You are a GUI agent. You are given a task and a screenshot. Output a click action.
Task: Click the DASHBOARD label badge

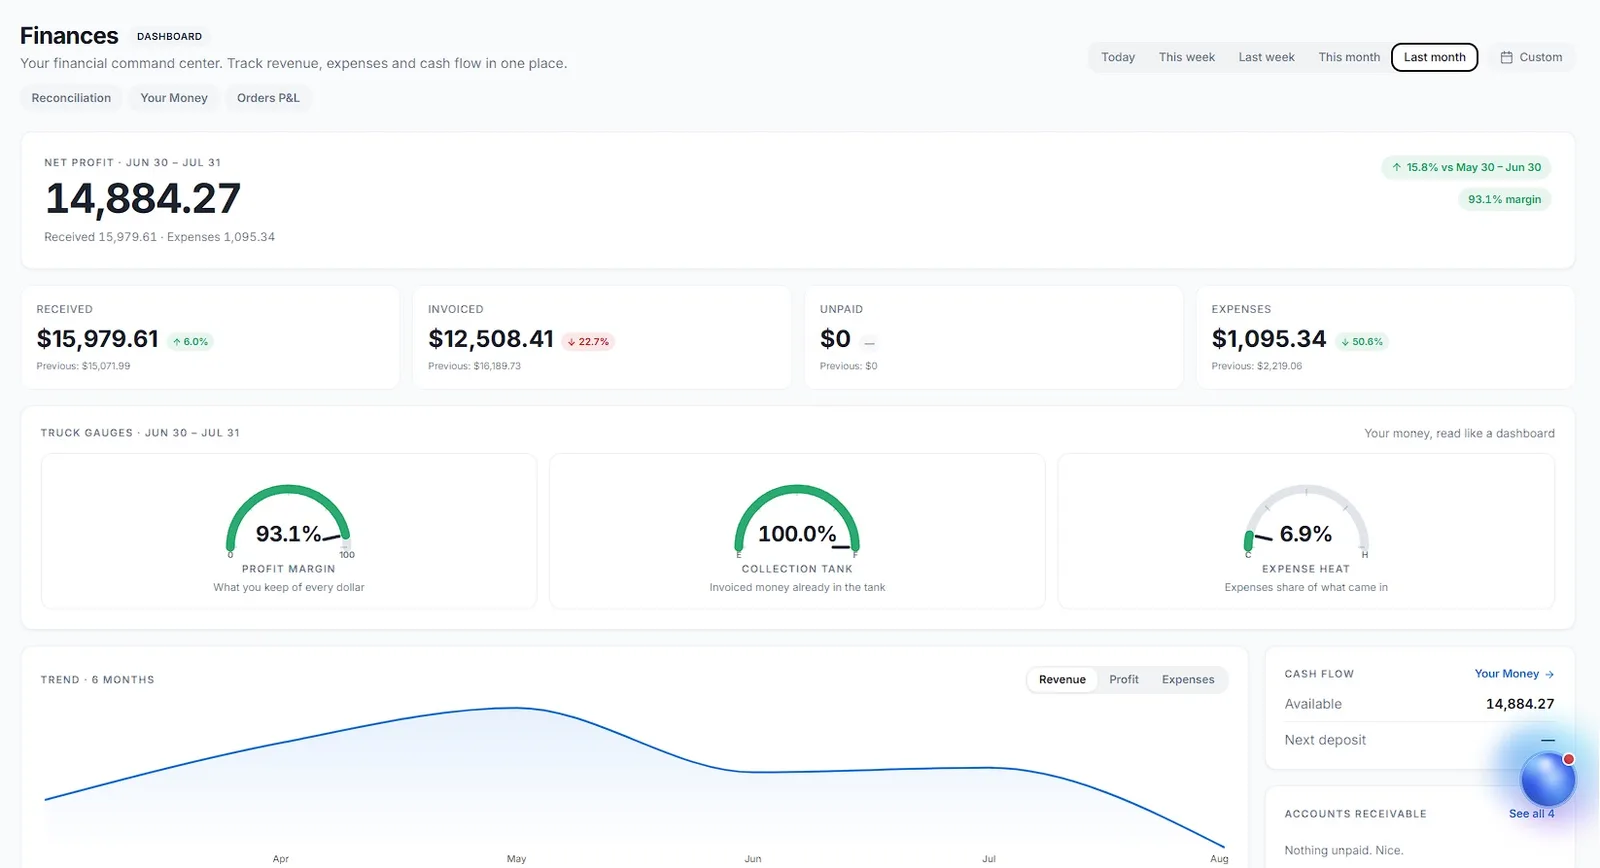(x=169, y=37)
